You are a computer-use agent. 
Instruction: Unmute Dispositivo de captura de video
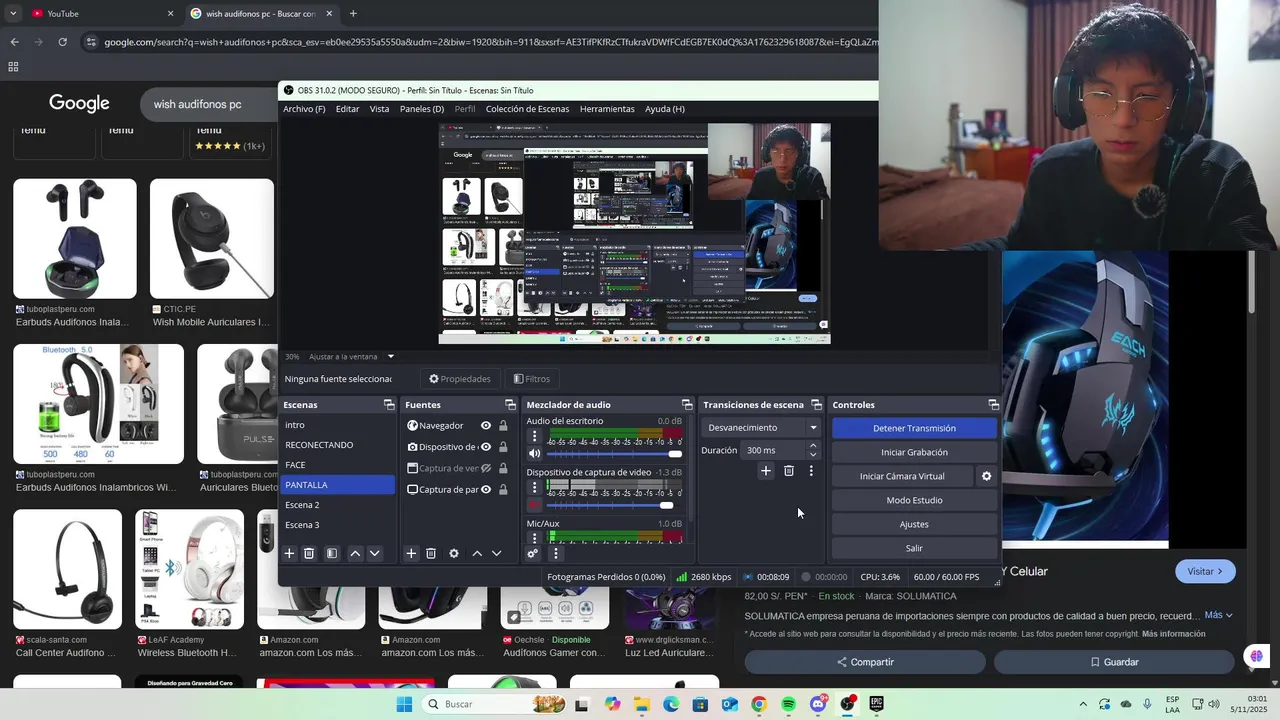534,504
